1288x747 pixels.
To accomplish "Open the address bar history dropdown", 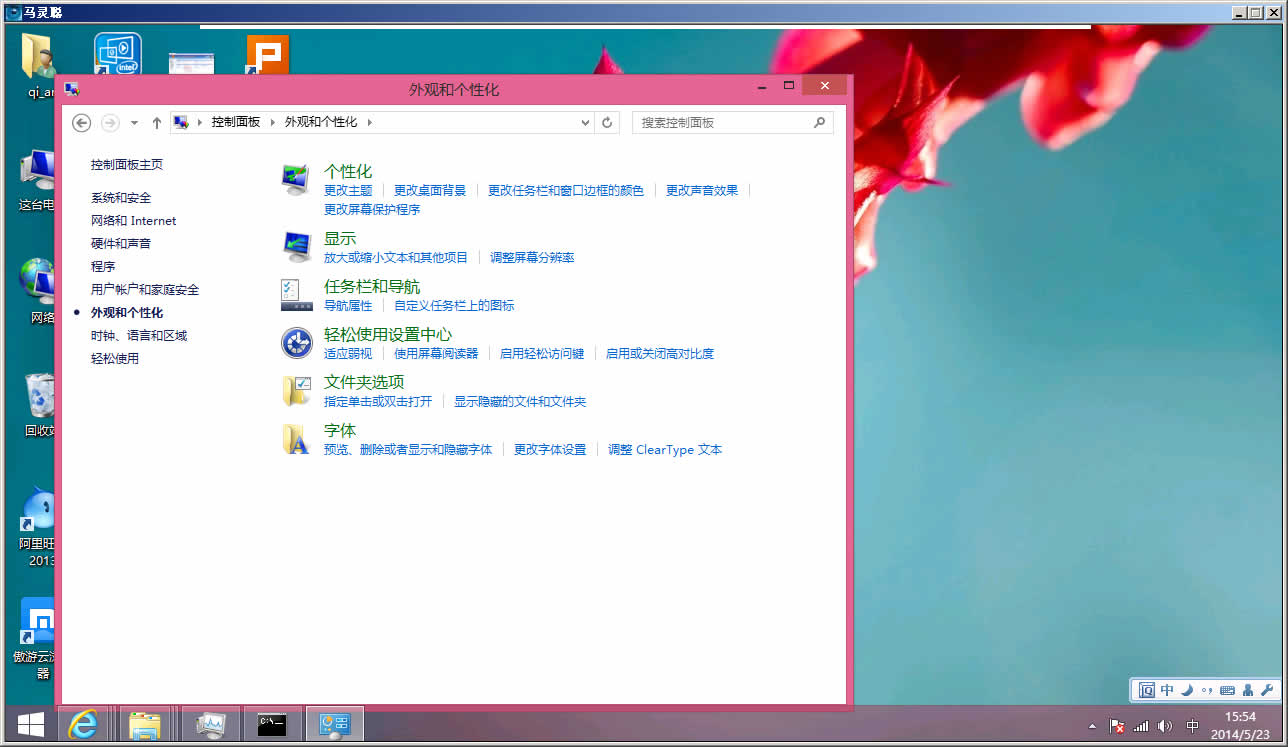I will point(586,122).
